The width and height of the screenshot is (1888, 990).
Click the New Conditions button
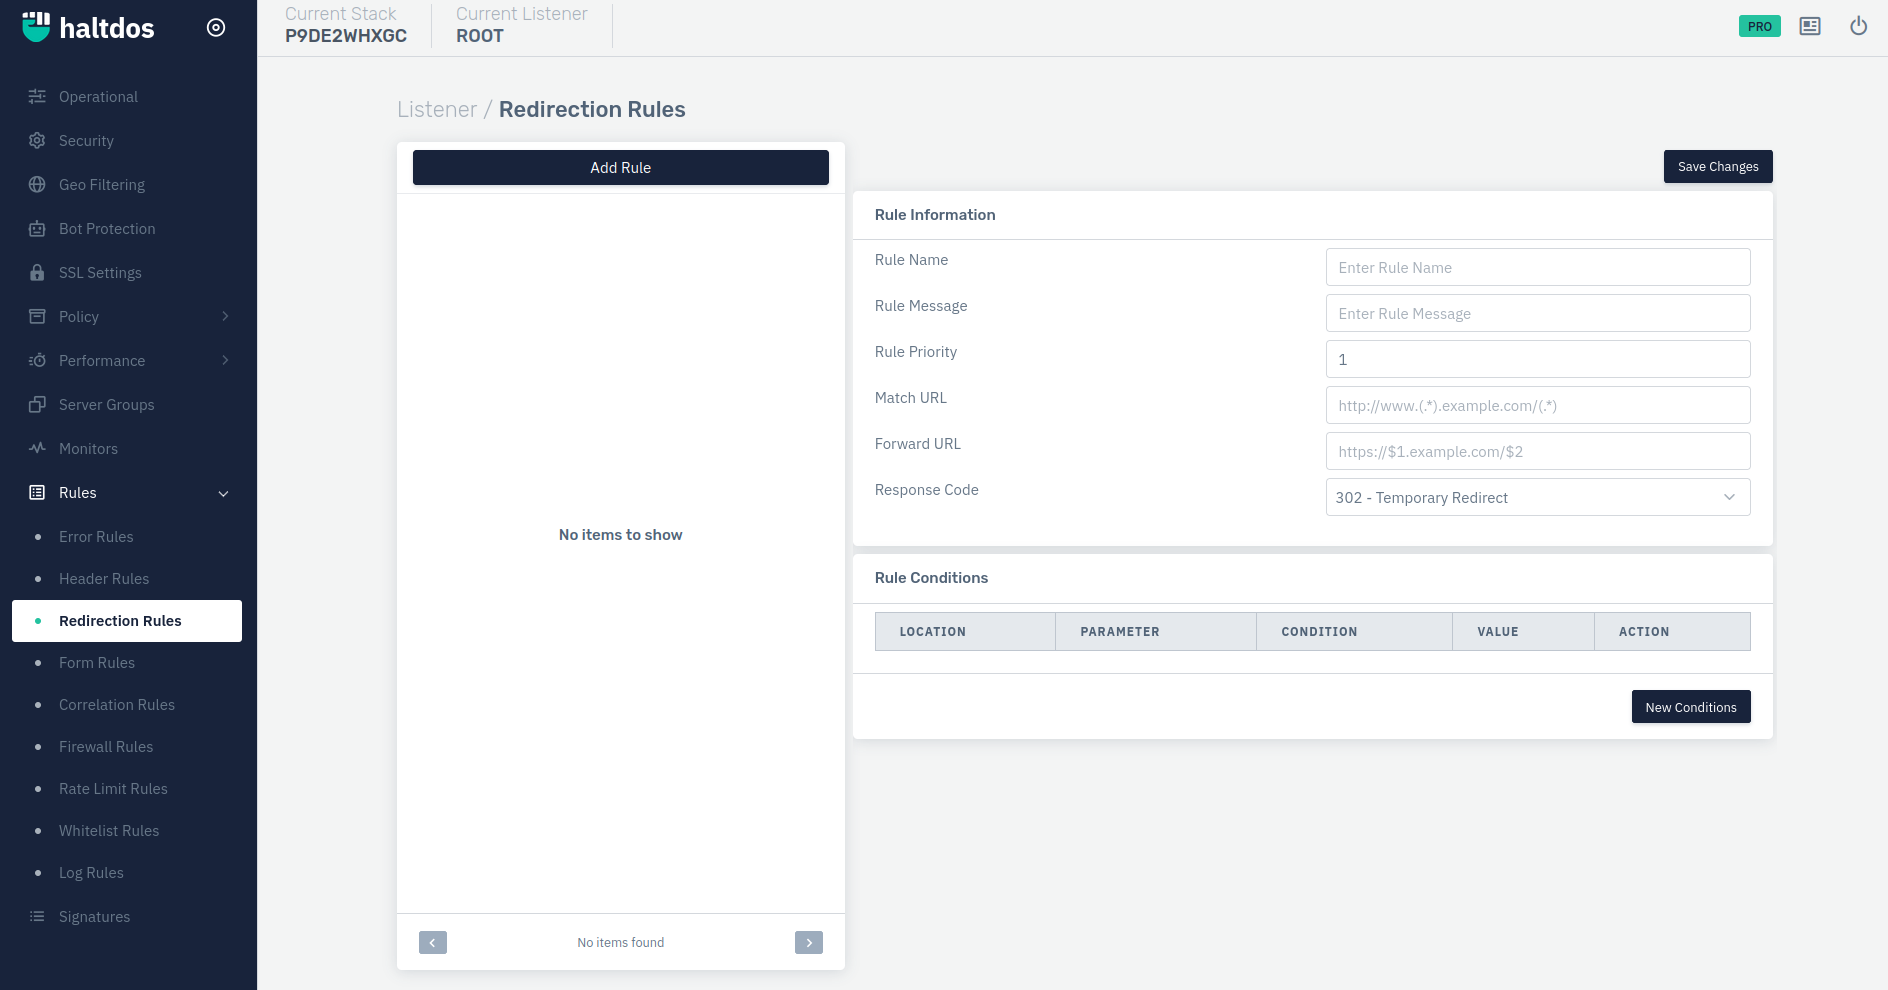(x=1691, y=707)
